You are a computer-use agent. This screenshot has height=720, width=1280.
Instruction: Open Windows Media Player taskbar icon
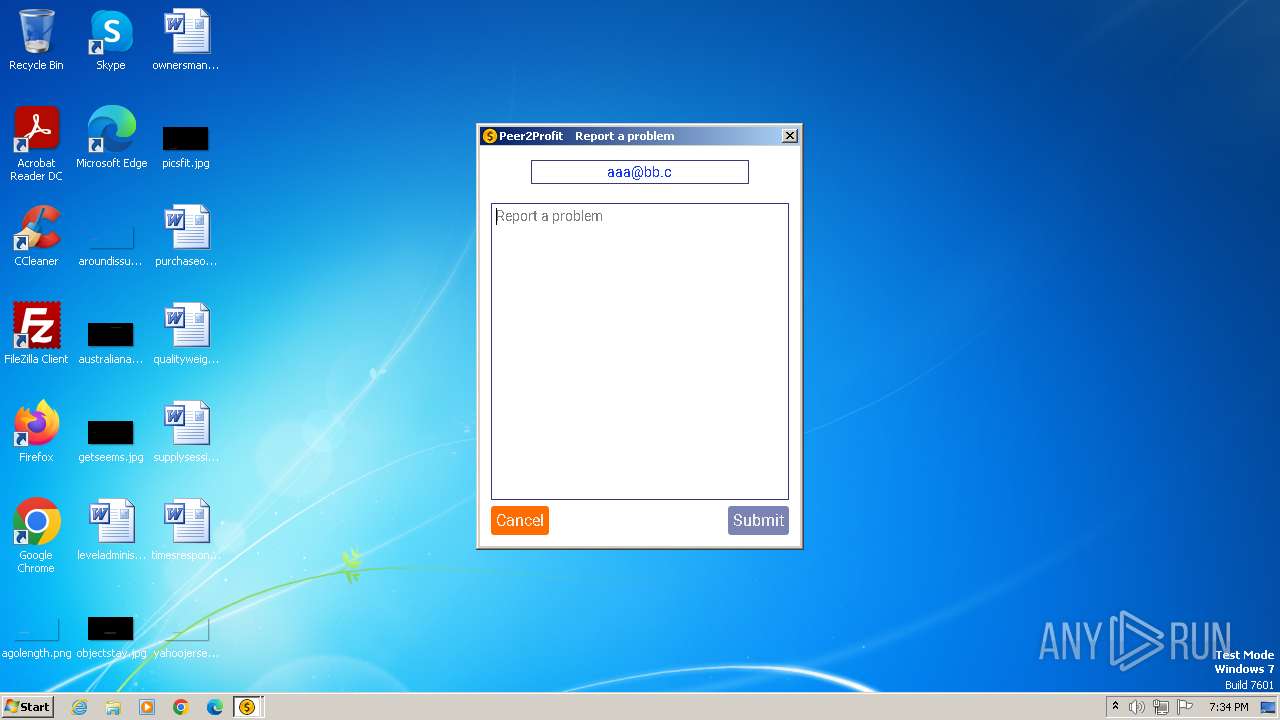coord(147,707)
